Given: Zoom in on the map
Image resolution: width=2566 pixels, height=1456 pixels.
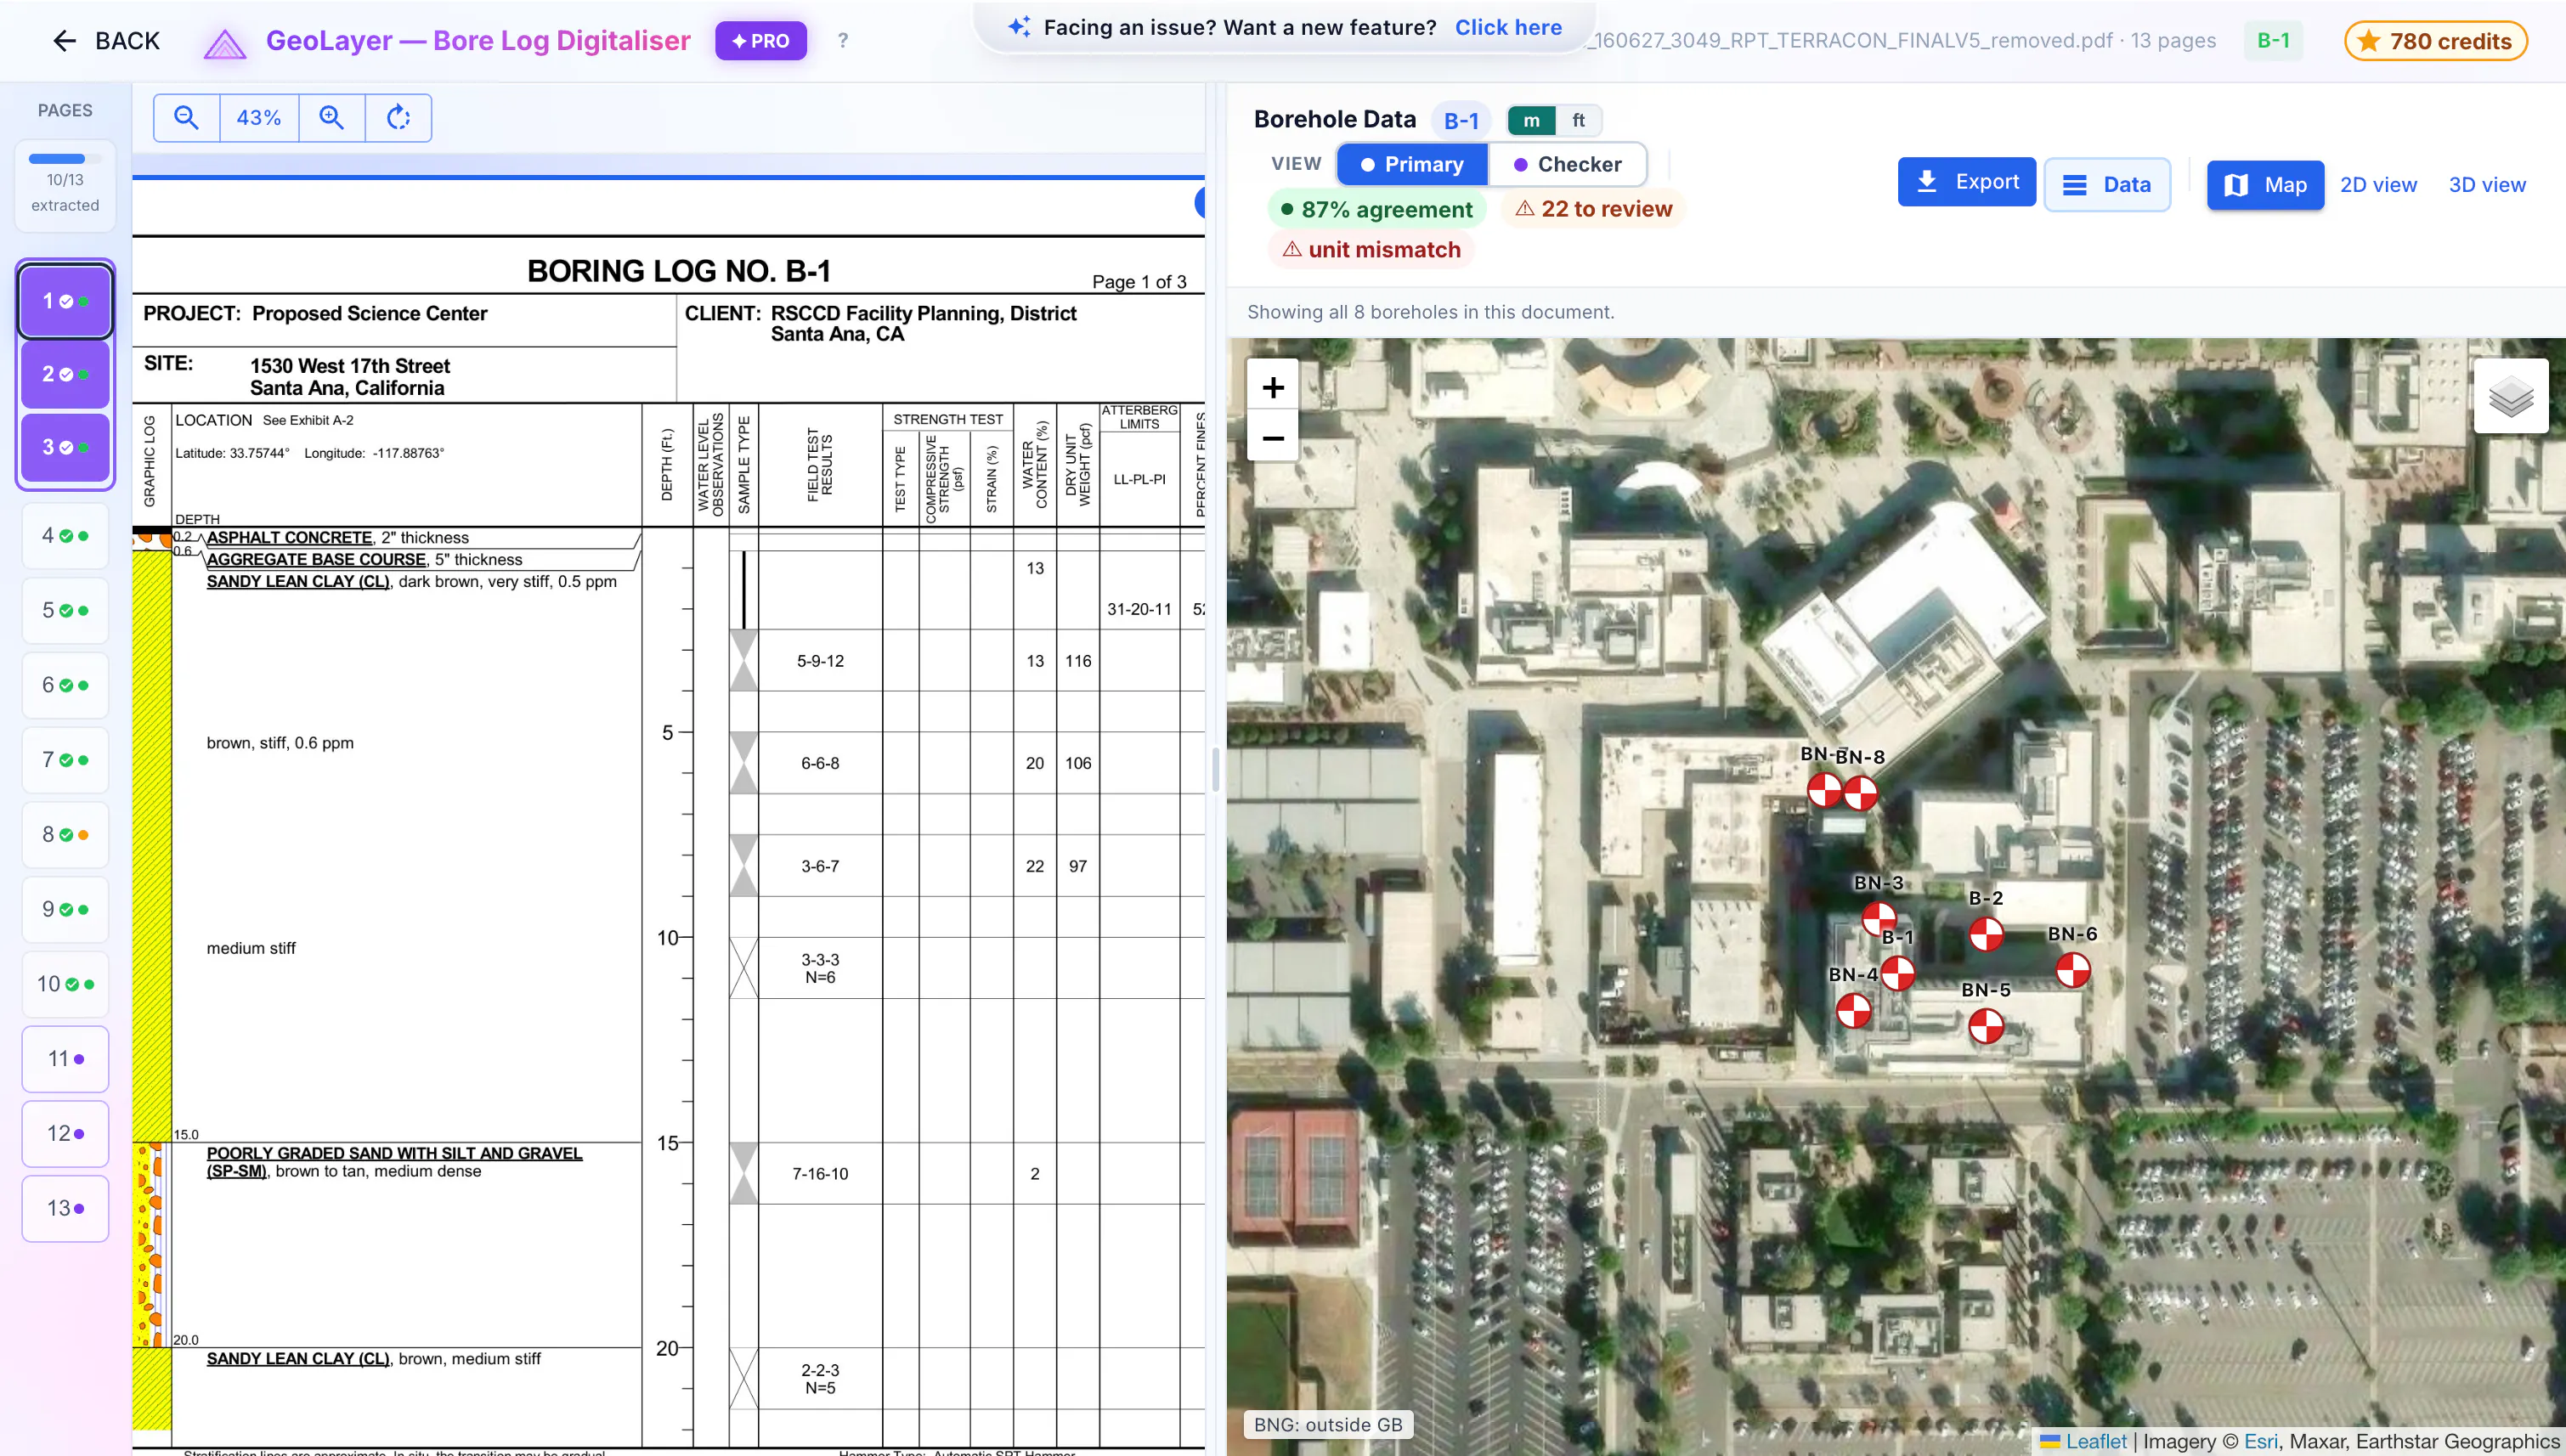Looking at the screenshot, I should tap(1273, 387).
